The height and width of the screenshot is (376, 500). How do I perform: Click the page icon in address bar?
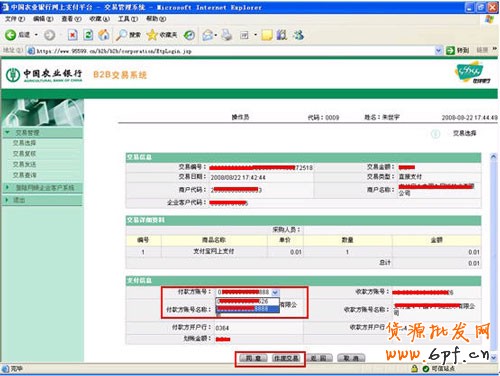[31, 51]
